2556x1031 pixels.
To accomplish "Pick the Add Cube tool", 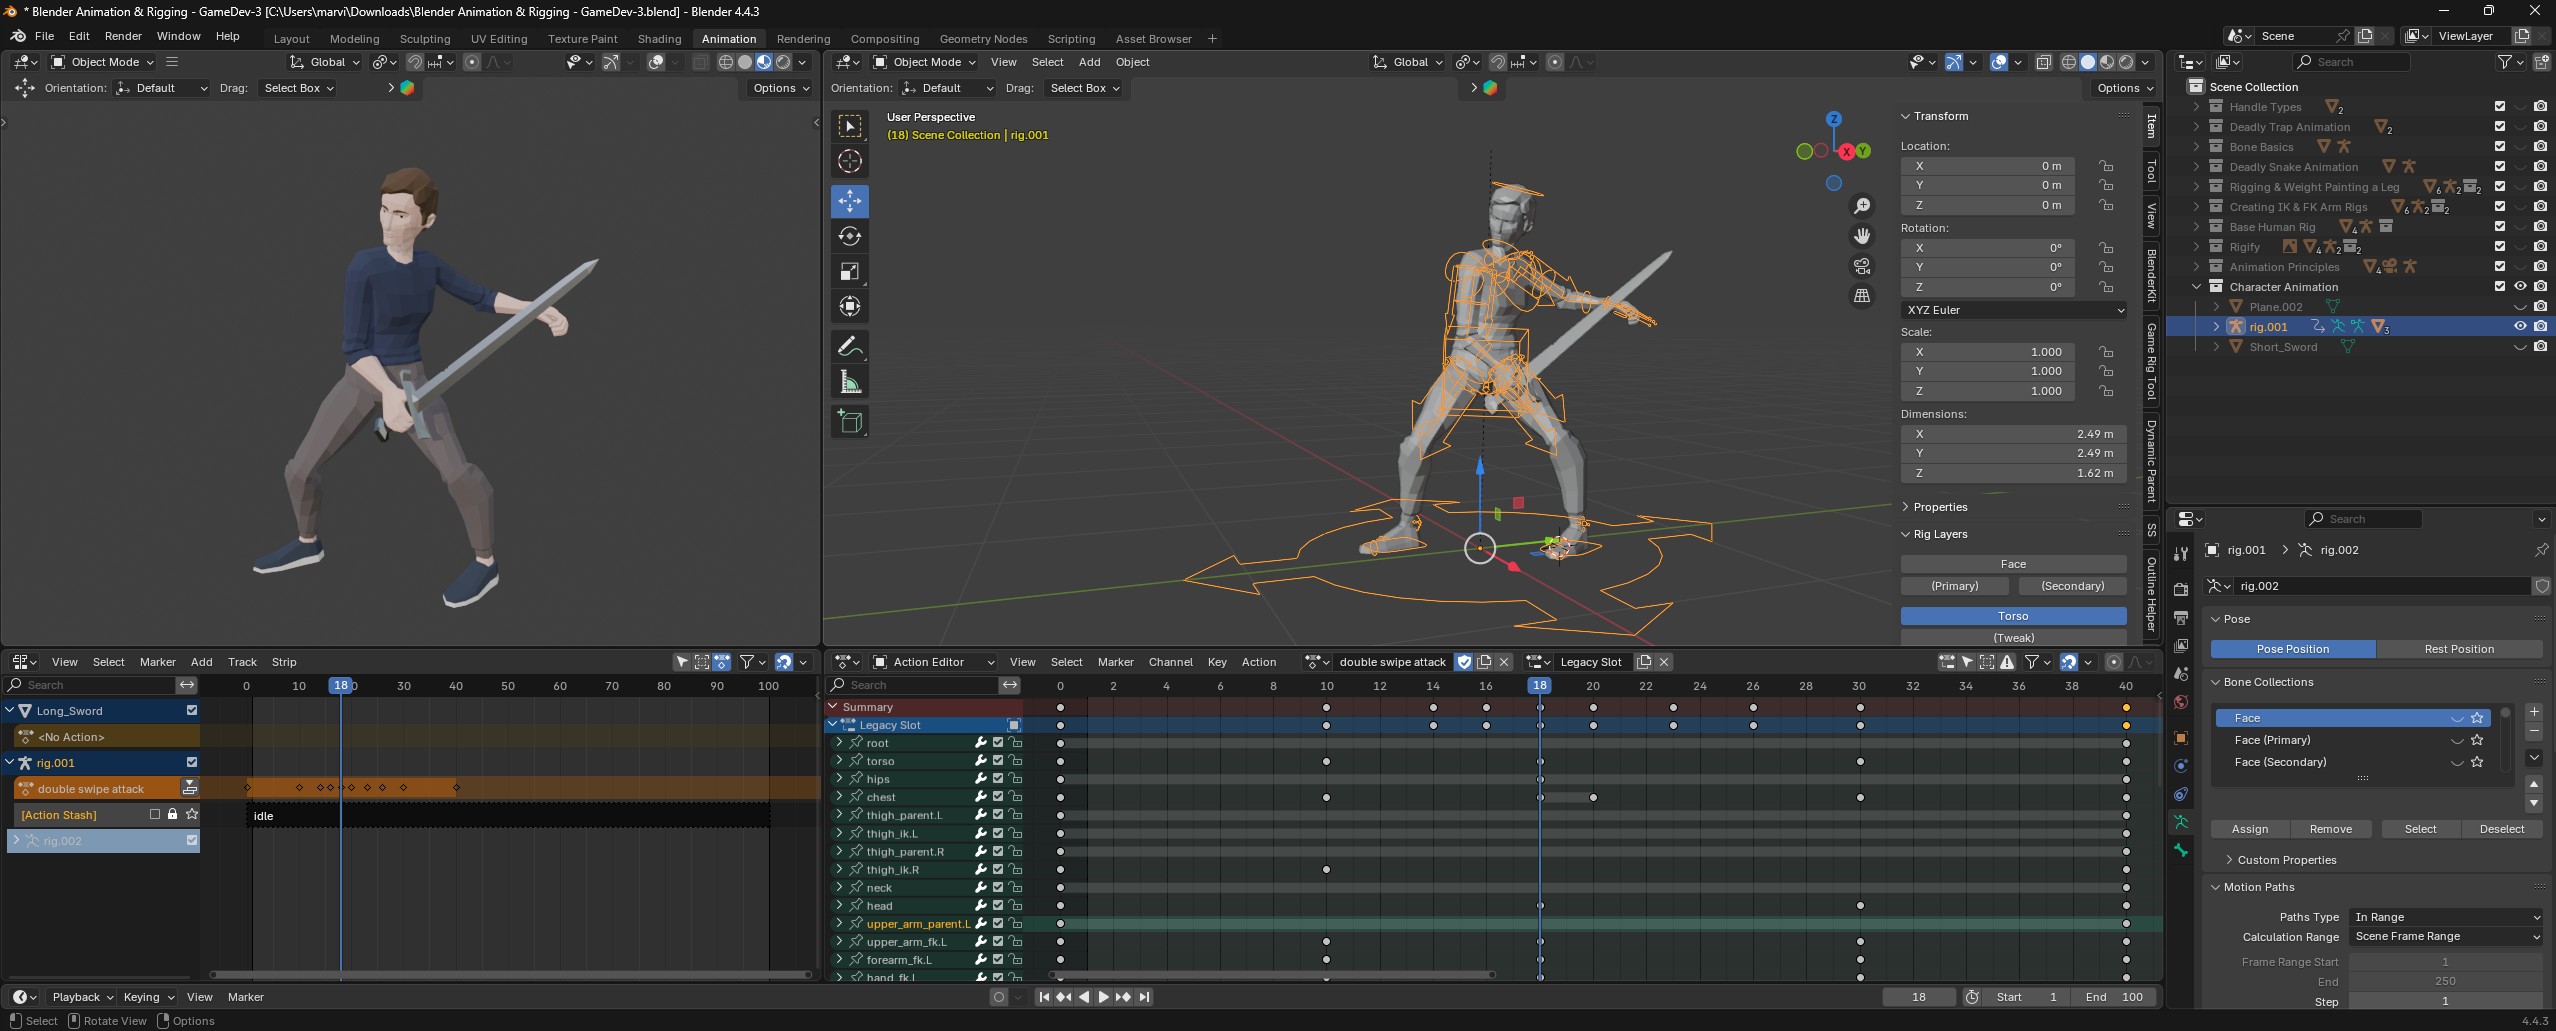I will pos(849,422).
